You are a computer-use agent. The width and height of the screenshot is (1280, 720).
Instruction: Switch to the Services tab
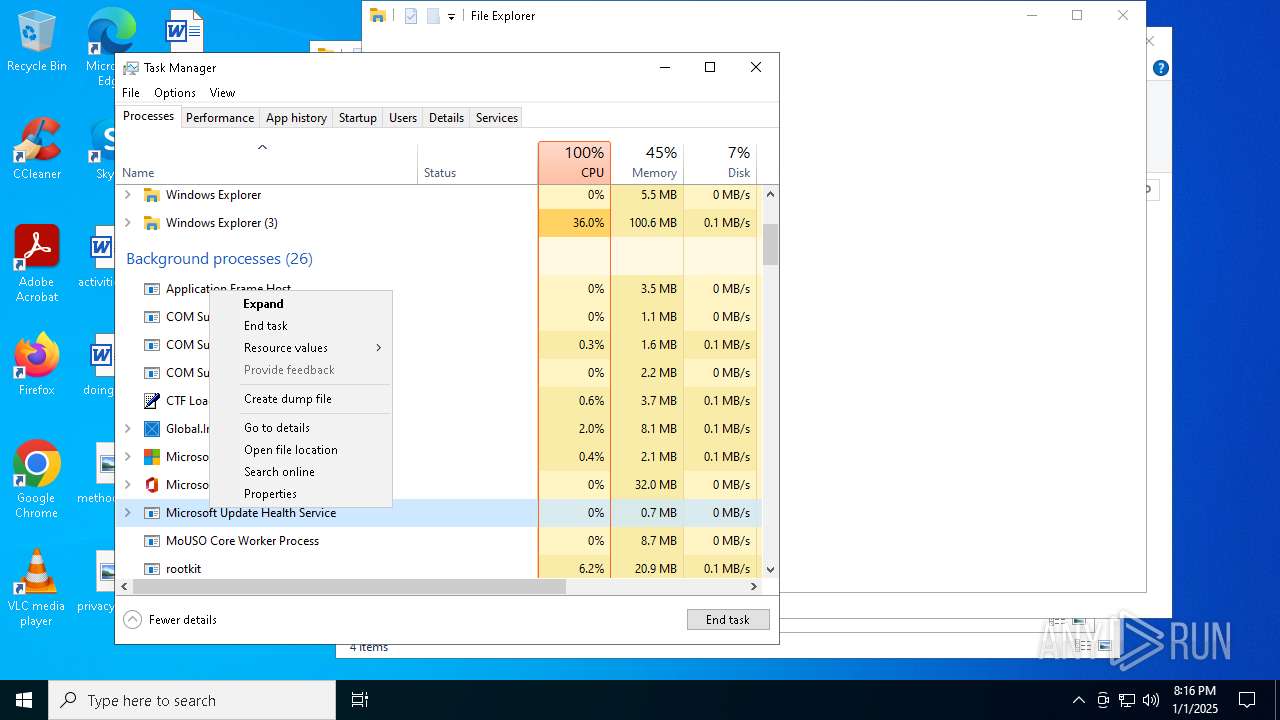pos(497,118)
